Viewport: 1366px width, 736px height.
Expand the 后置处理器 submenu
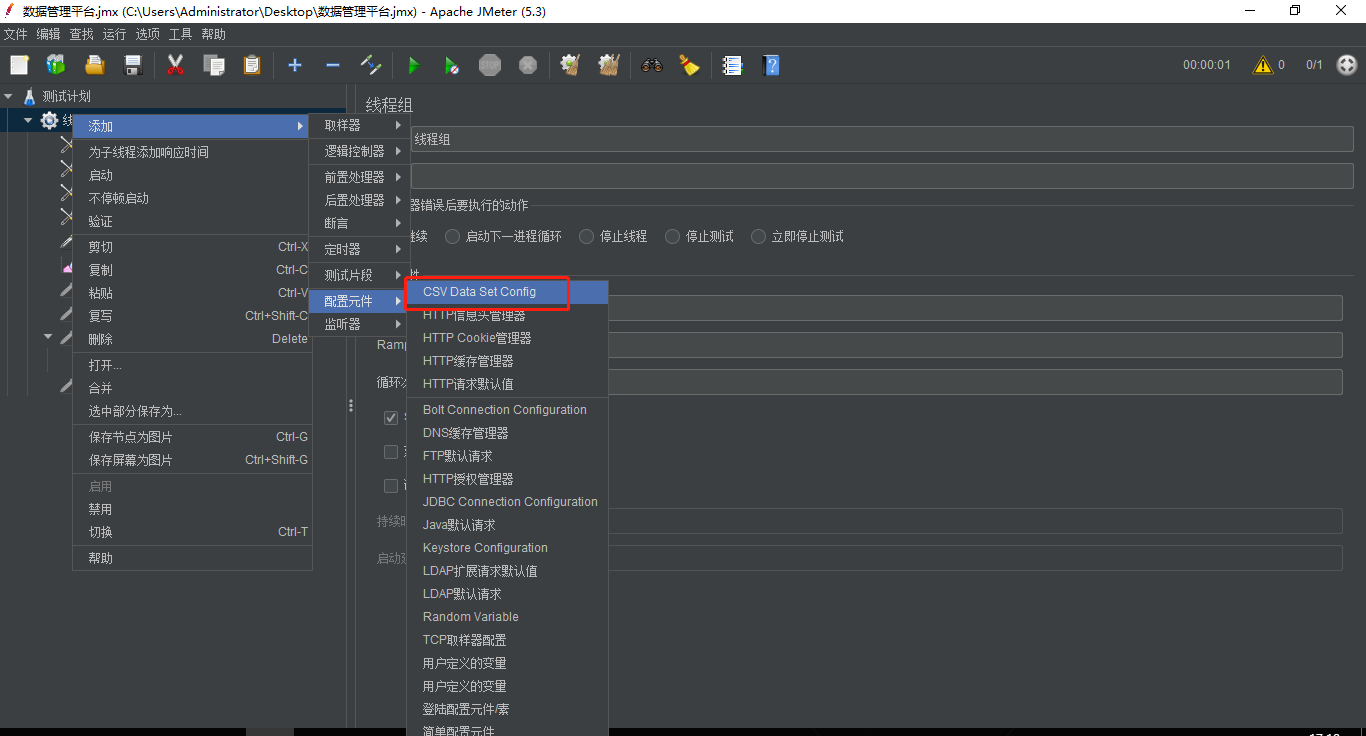pos(359,200)
